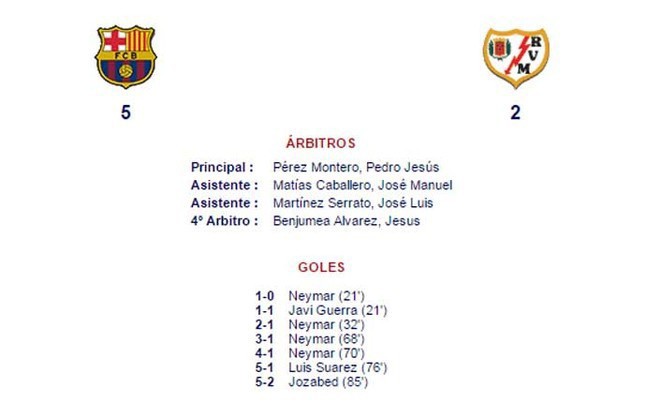Select the GOLES section heading
Viewport: 646px width, 403px height.
321,268
